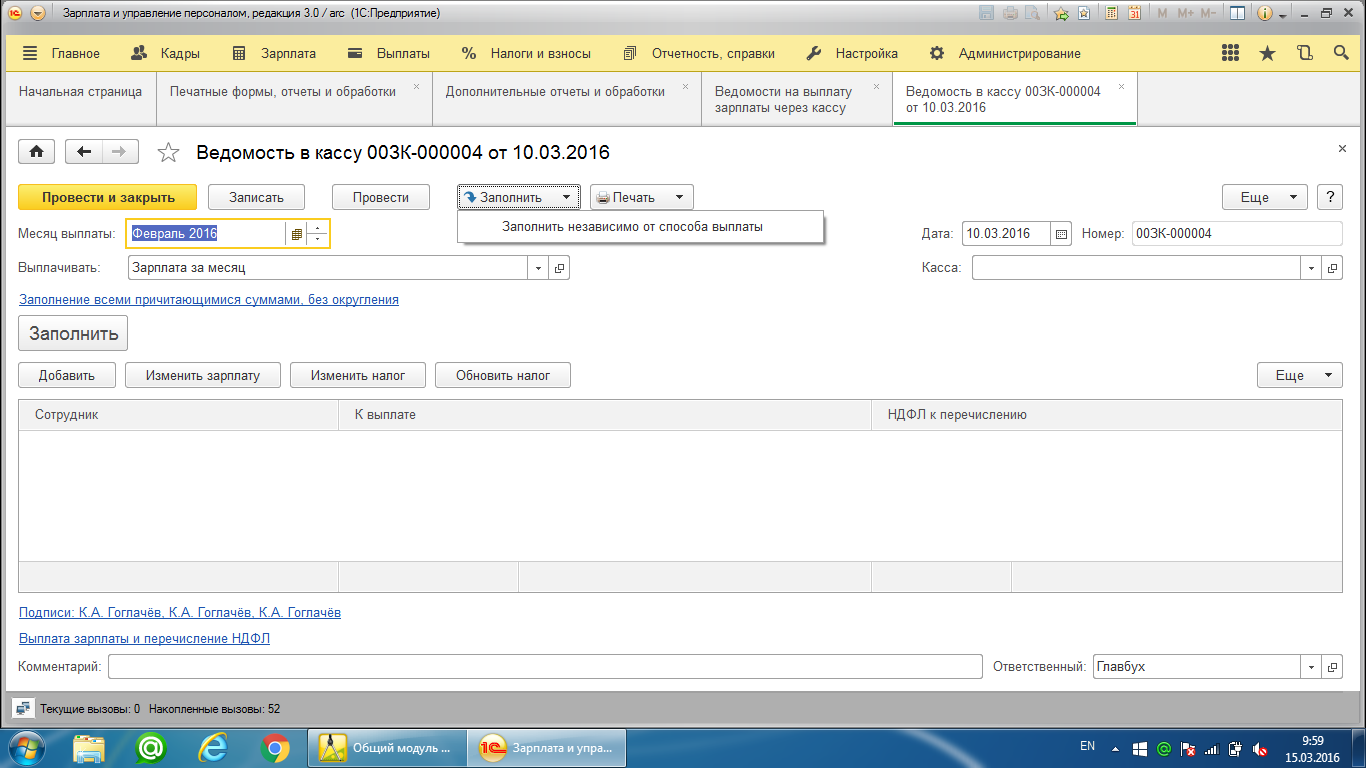The width and height of the screenshot is (1366, 768).
Task: Click month selection icon in Месяц выплаты
Action: pos(296,234)
